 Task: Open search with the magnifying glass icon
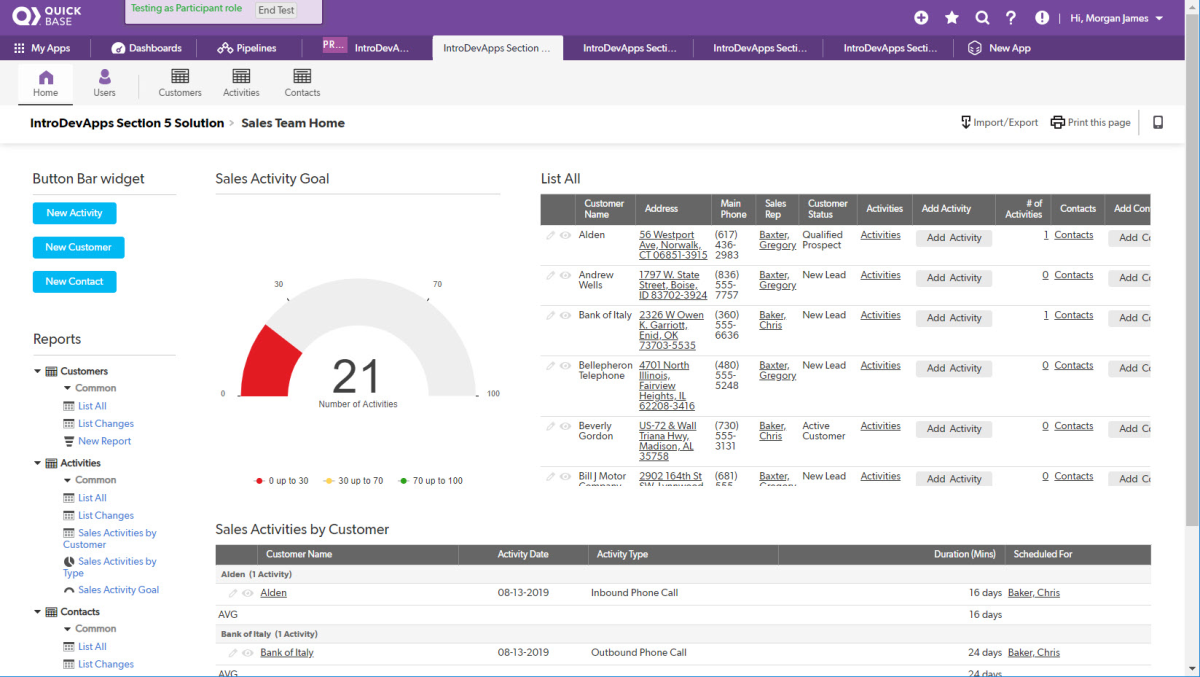pos(981,16)
